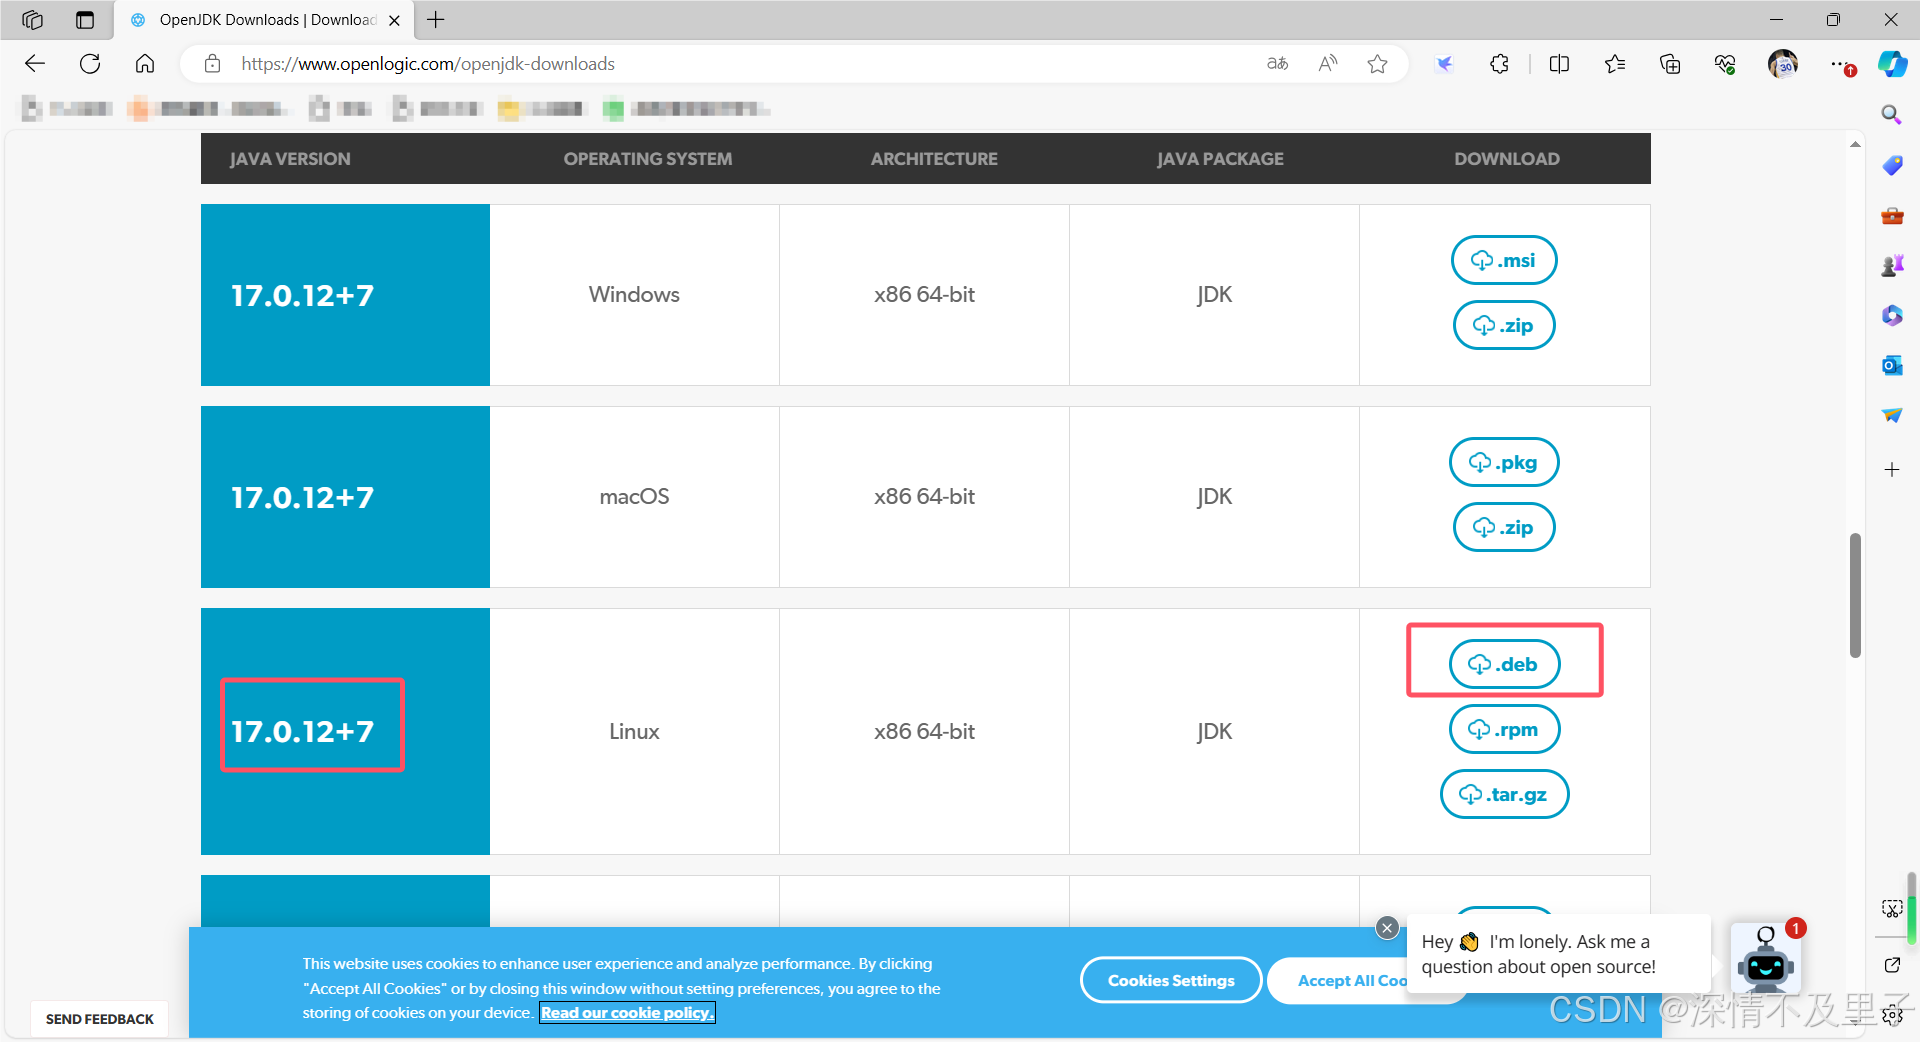
Task: Open the sidebar tools briefcase icon
Action: [1892, 215]
